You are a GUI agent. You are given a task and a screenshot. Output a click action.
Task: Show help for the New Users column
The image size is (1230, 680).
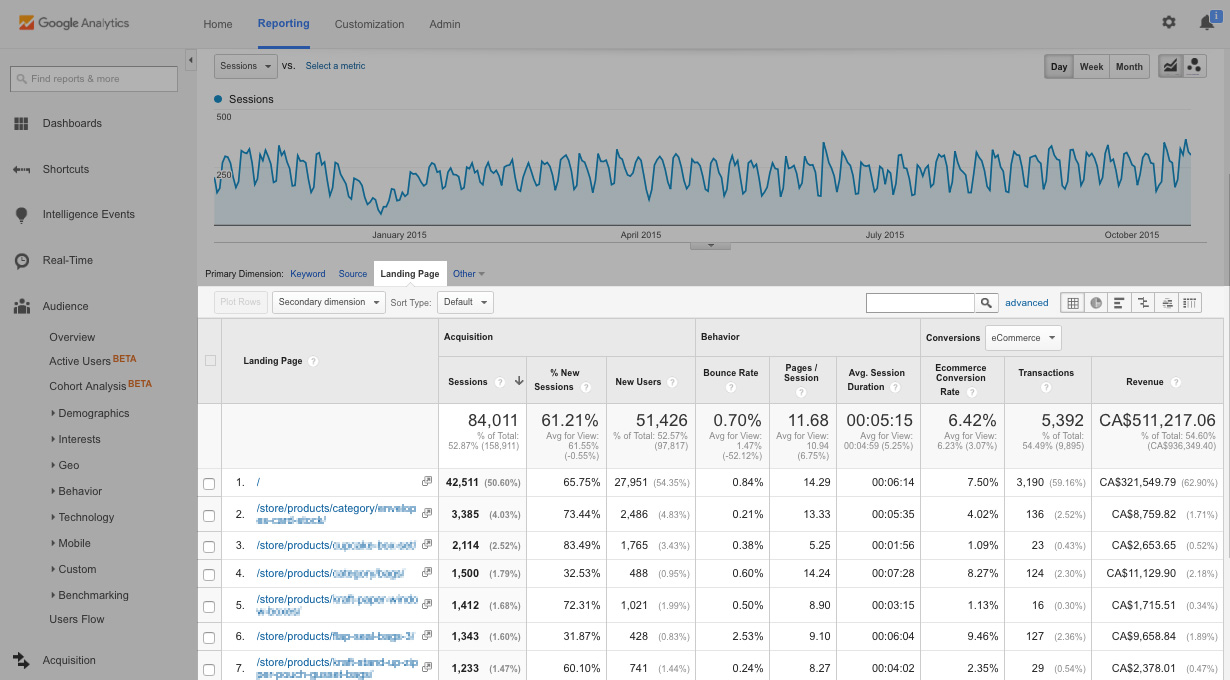point(674,382)
